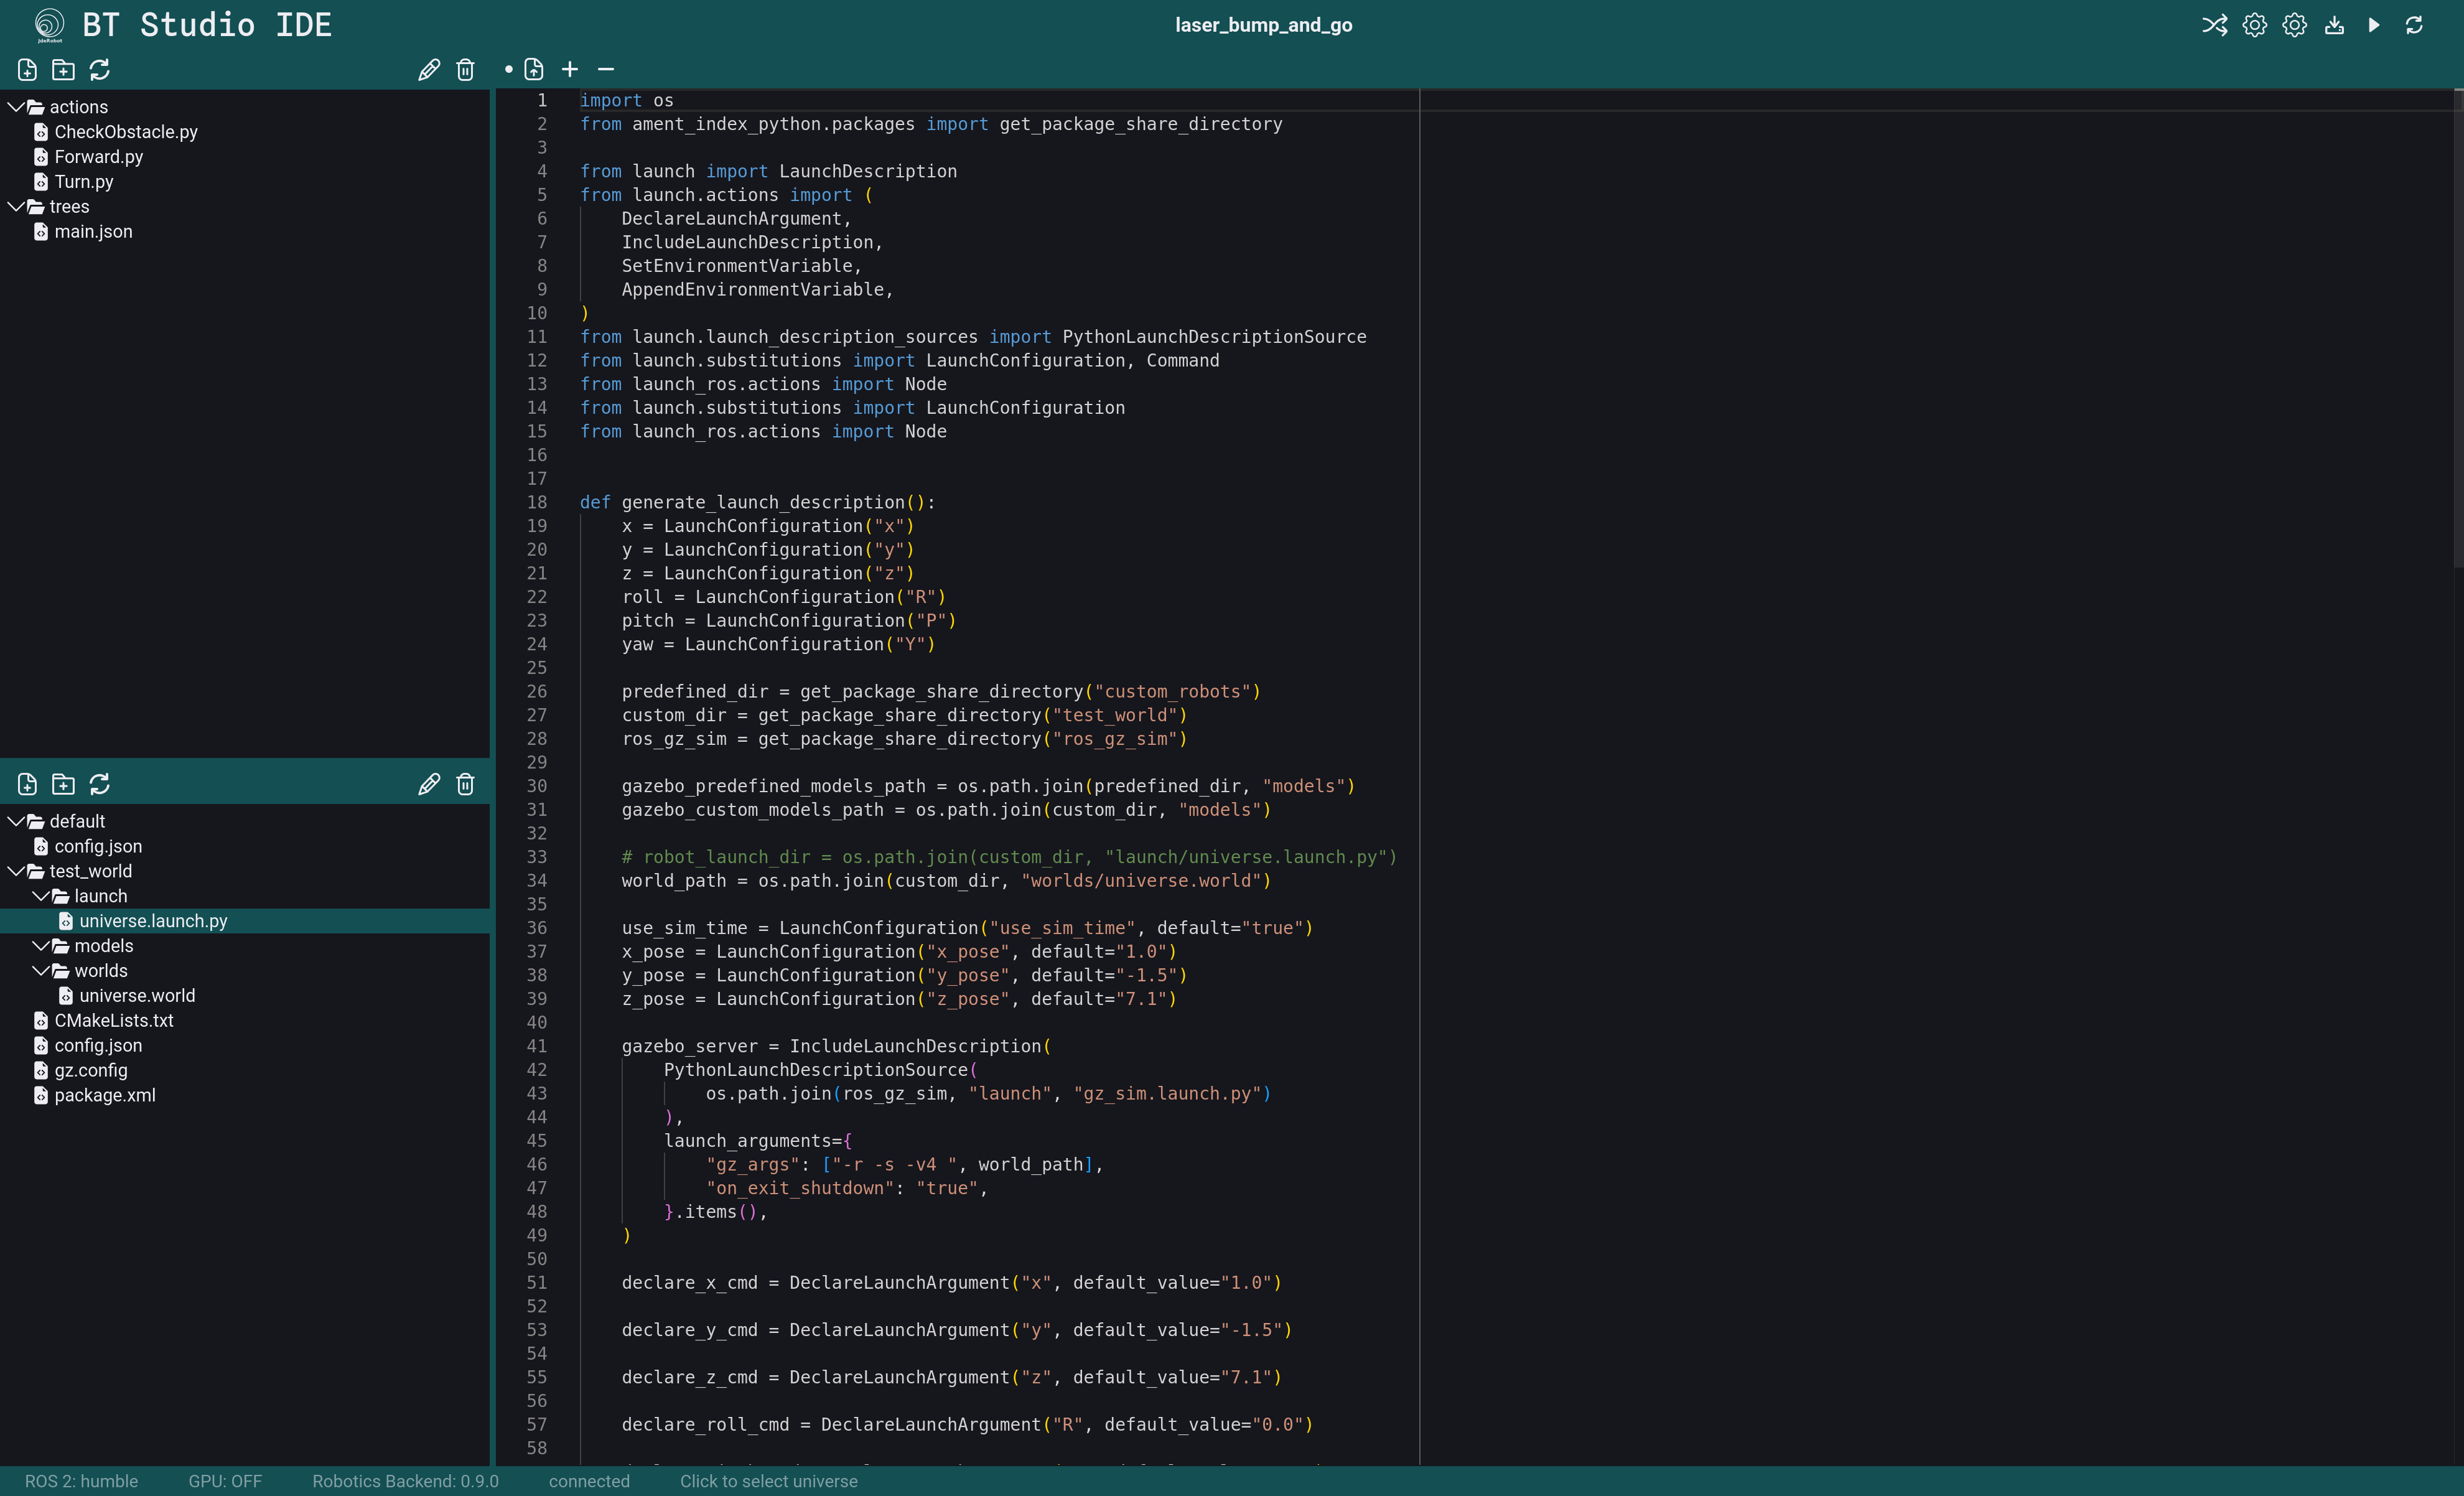
Task: Collapse the trees folder
Action: [x=16, y=206]
